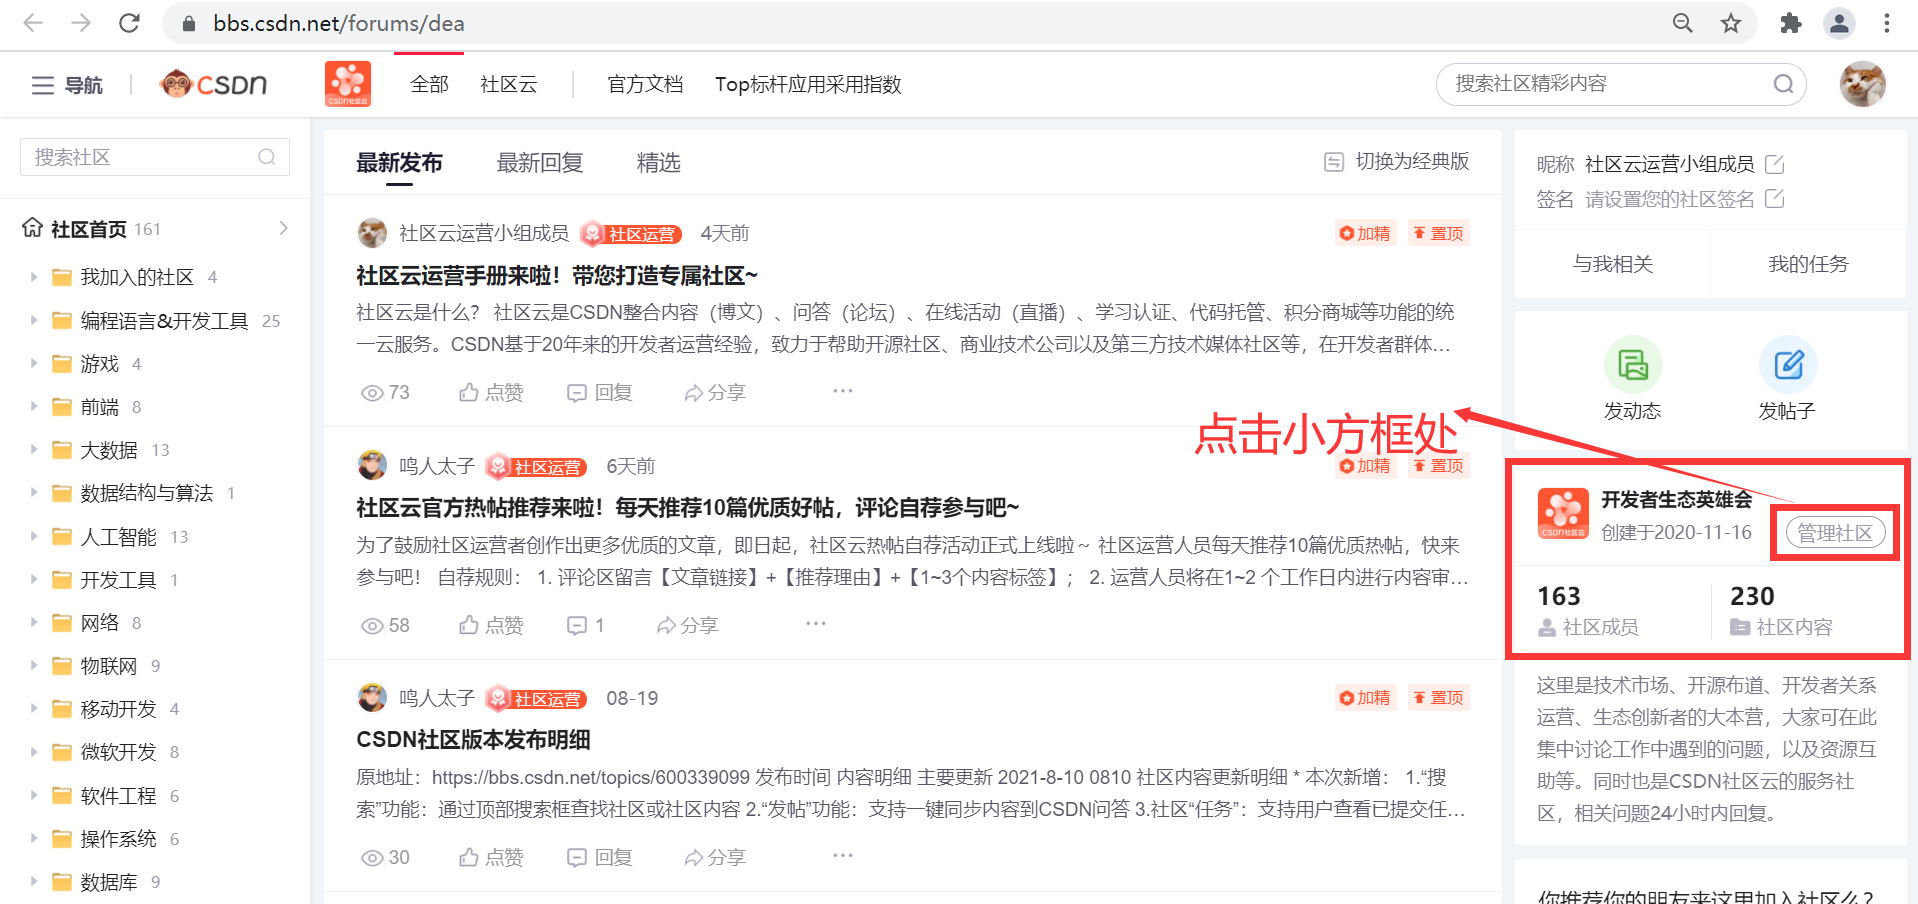Open the 社区云 header tab
Image resolution: width=1918 pixels, height=904 pixels.
(508, 84)
